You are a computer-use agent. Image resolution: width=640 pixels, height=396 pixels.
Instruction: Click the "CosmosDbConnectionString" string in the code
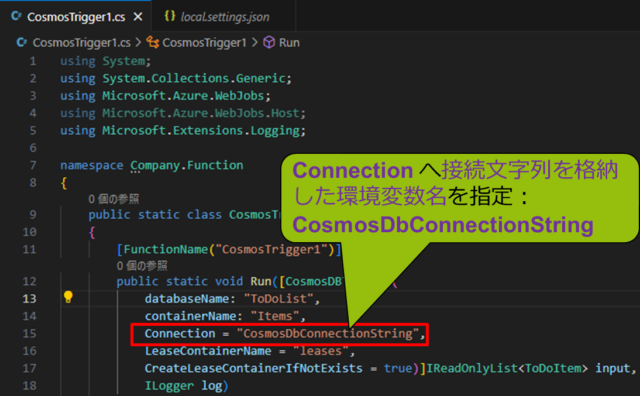pyautogui.click(x=328, y=334)
